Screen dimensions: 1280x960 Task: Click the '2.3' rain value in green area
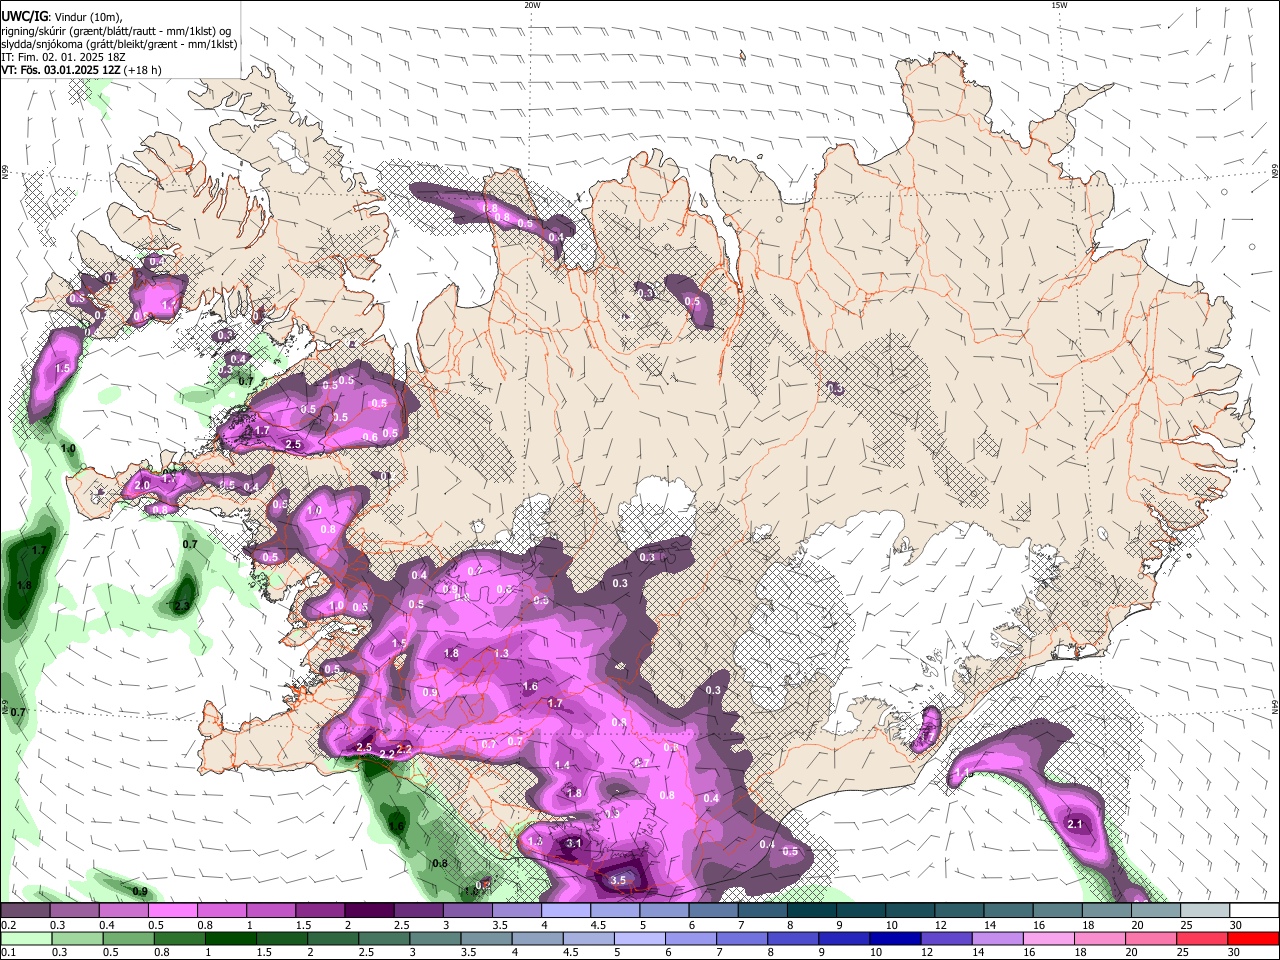click(x=182, y=606)
